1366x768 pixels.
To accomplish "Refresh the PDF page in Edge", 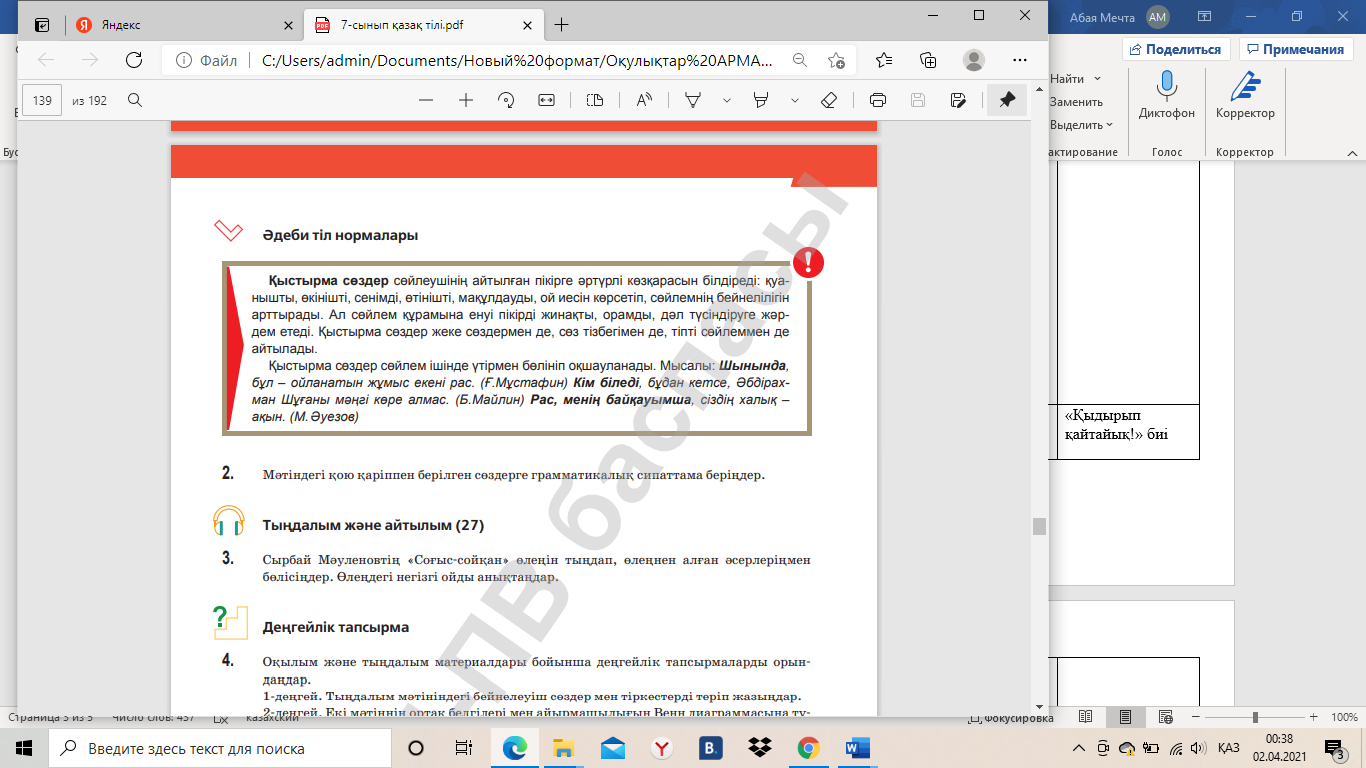I will pyautogui.click(x=133, y=60).
